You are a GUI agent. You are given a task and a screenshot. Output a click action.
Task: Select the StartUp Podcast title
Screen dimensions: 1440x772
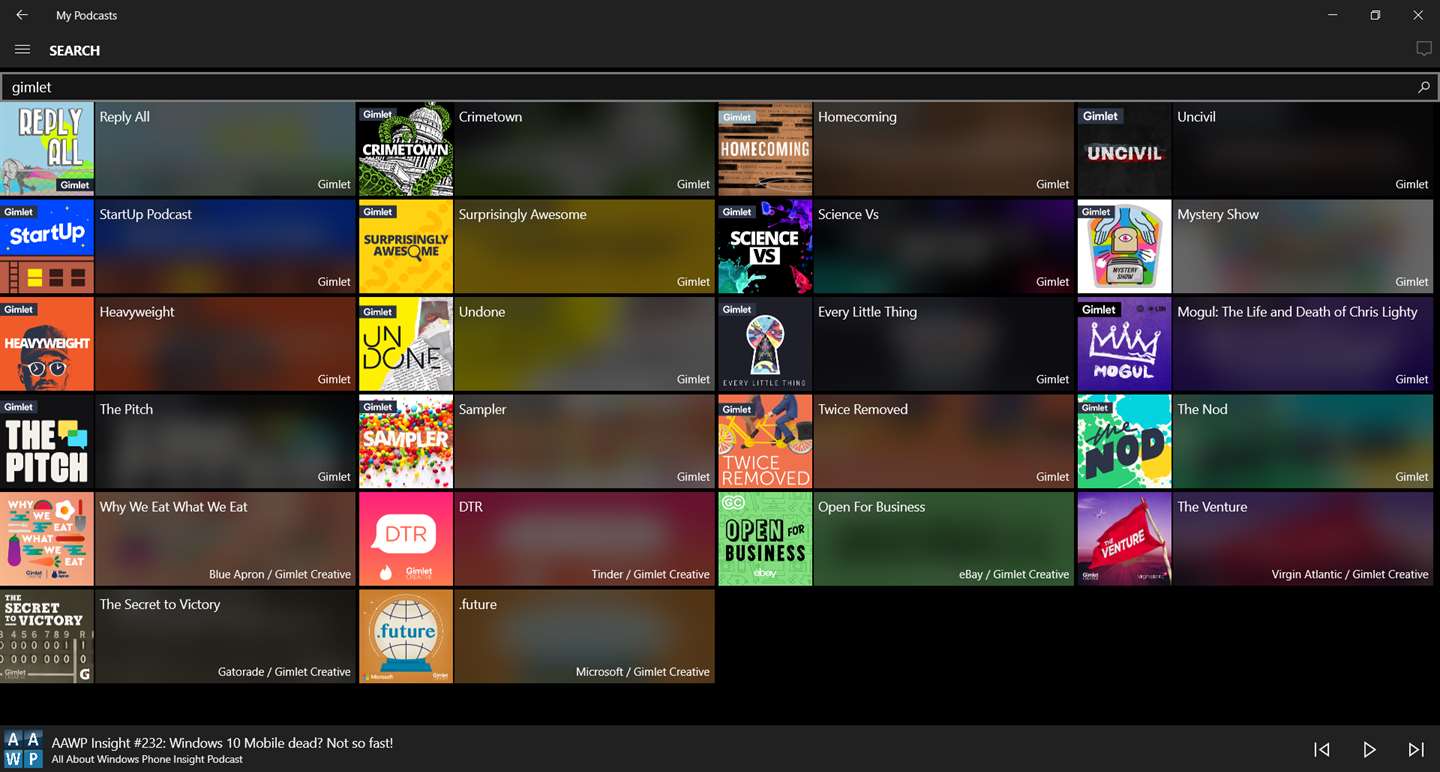coord(145,214)
